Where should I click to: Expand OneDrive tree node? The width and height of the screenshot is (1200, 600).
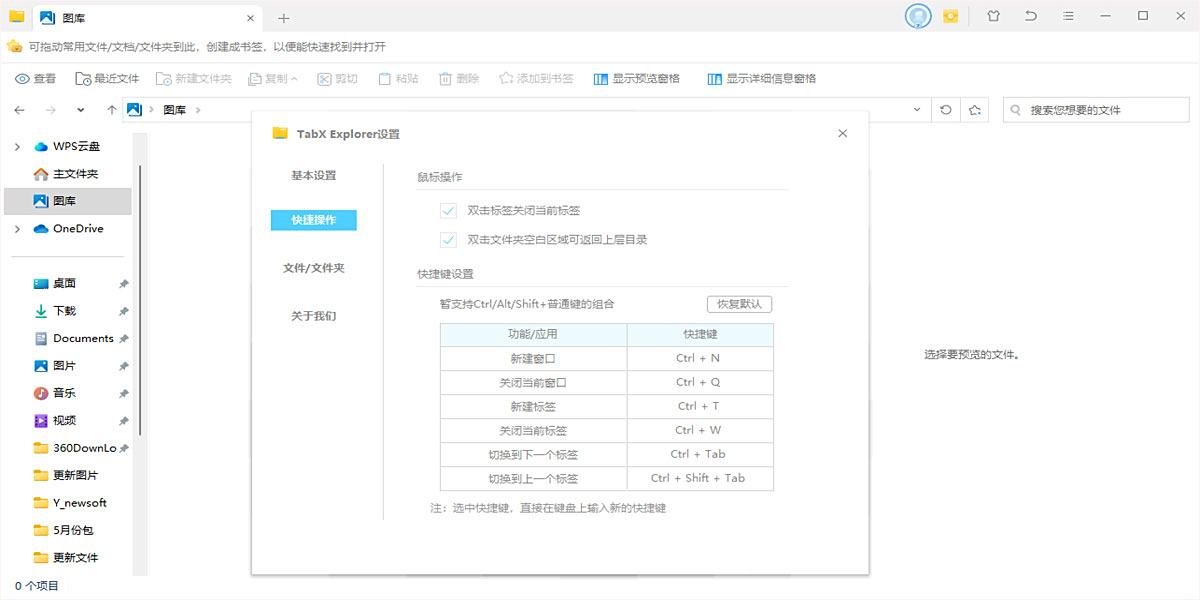pyautogui.click(x=17, y=229)
